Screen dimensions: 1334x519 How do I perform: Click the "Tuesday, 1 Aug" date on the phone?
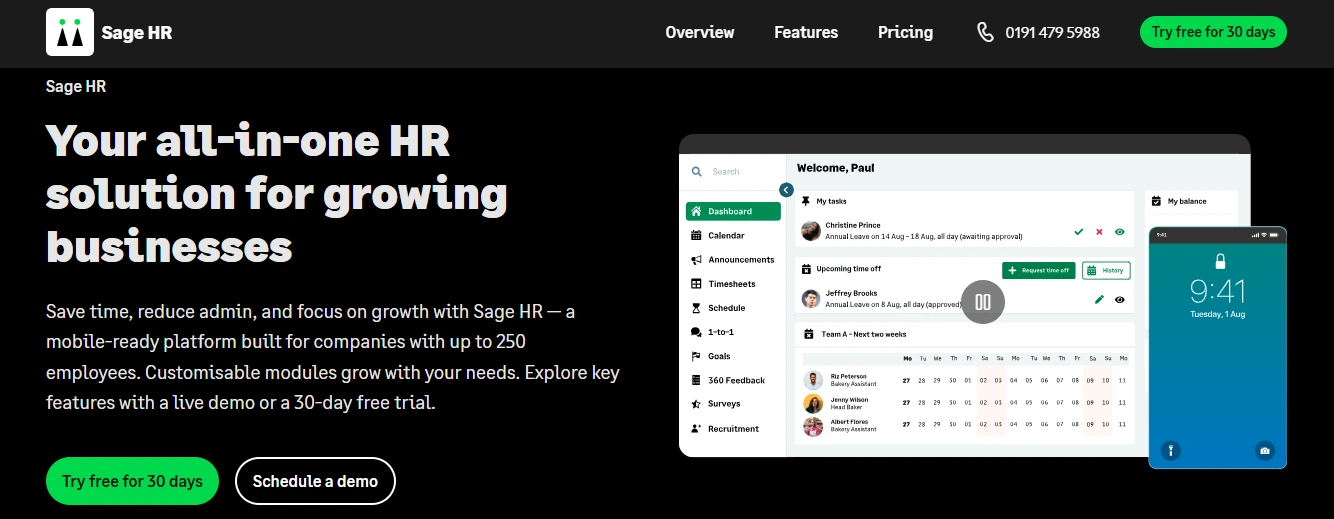point(1218,315)
